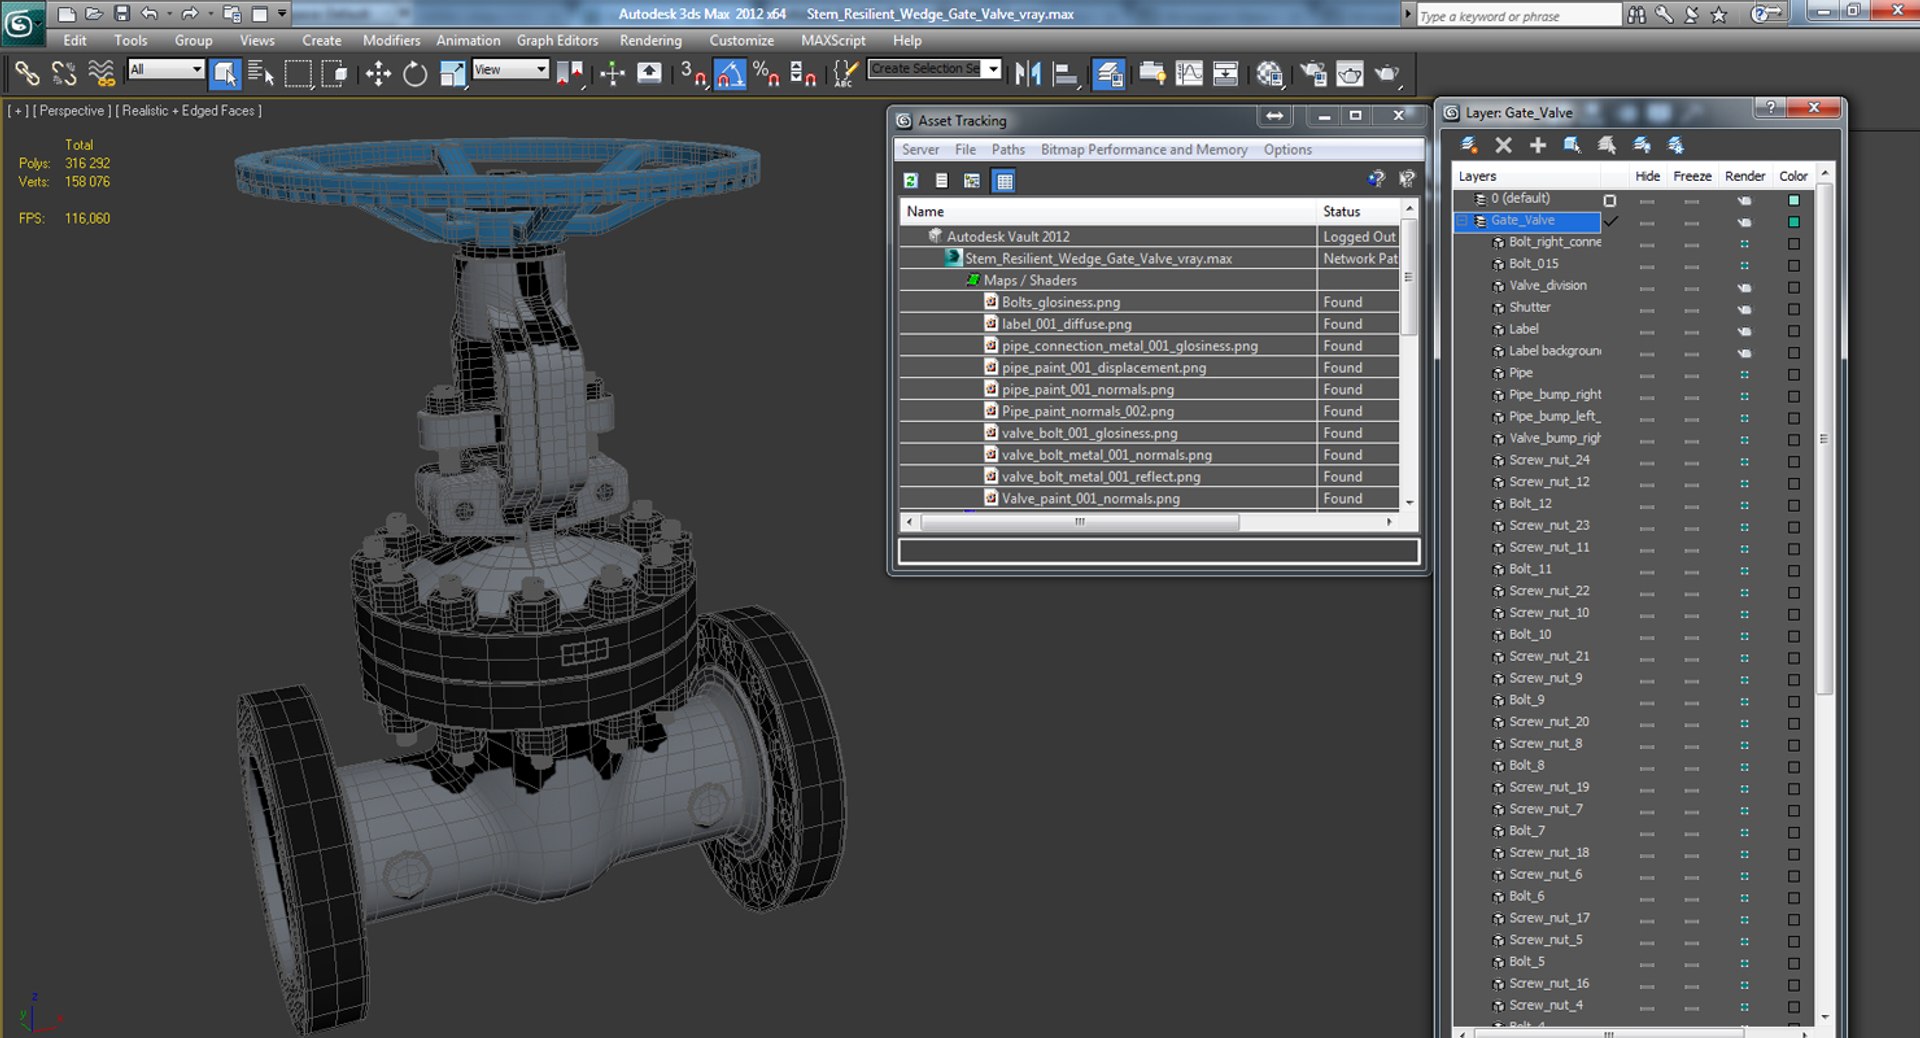The width and height of the screenshot is (1920, 1038).
Task: Make 0 (default) the current layer
Action: [1610, 200]
